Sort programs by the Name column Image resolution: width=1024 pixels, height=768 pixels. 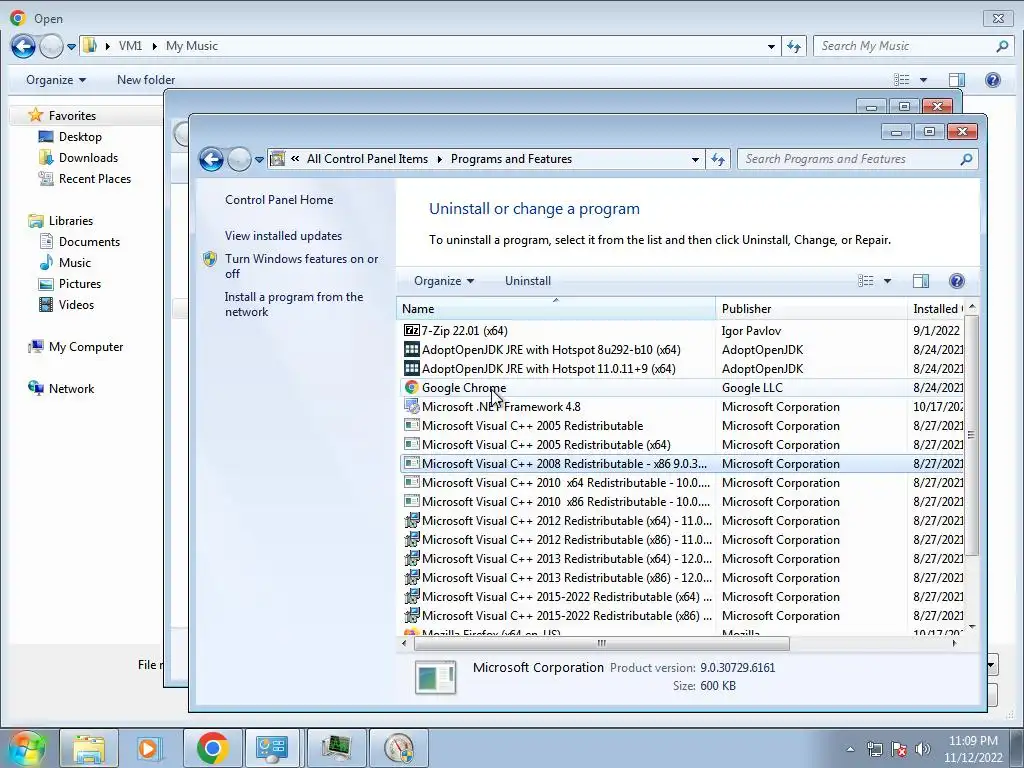coord(556,309)
